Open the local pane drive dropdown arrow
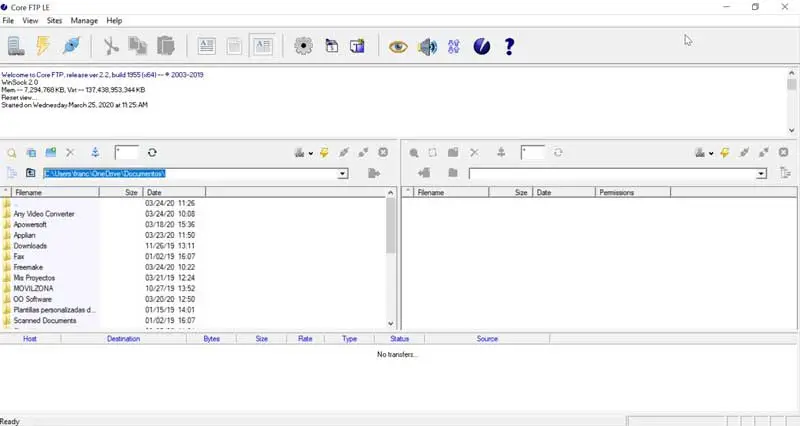Viewport: 800px width, 426px height. [311, 153]
